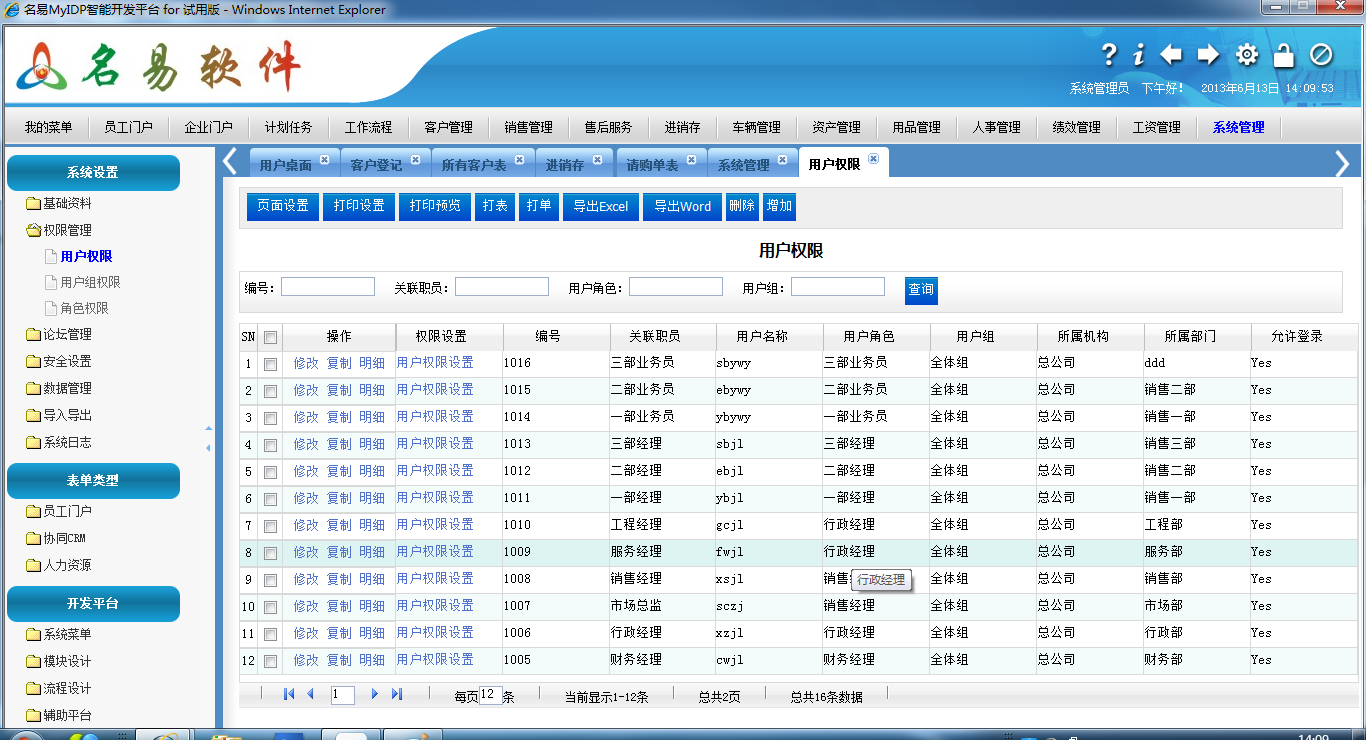Go back with the left arrow icon
The width and height of the screenshot is (1366, 740).
[1171, 55]
